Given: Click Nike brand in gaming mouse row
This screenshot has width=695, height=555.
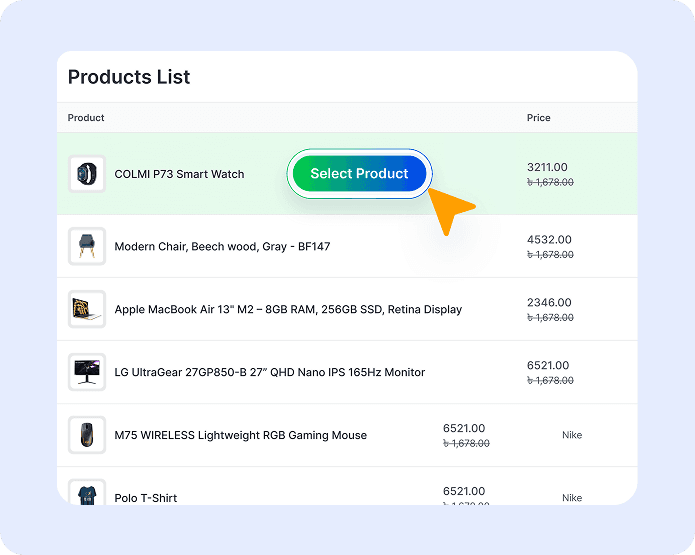Looking at the screenshot, I should [x=571, y=435].
